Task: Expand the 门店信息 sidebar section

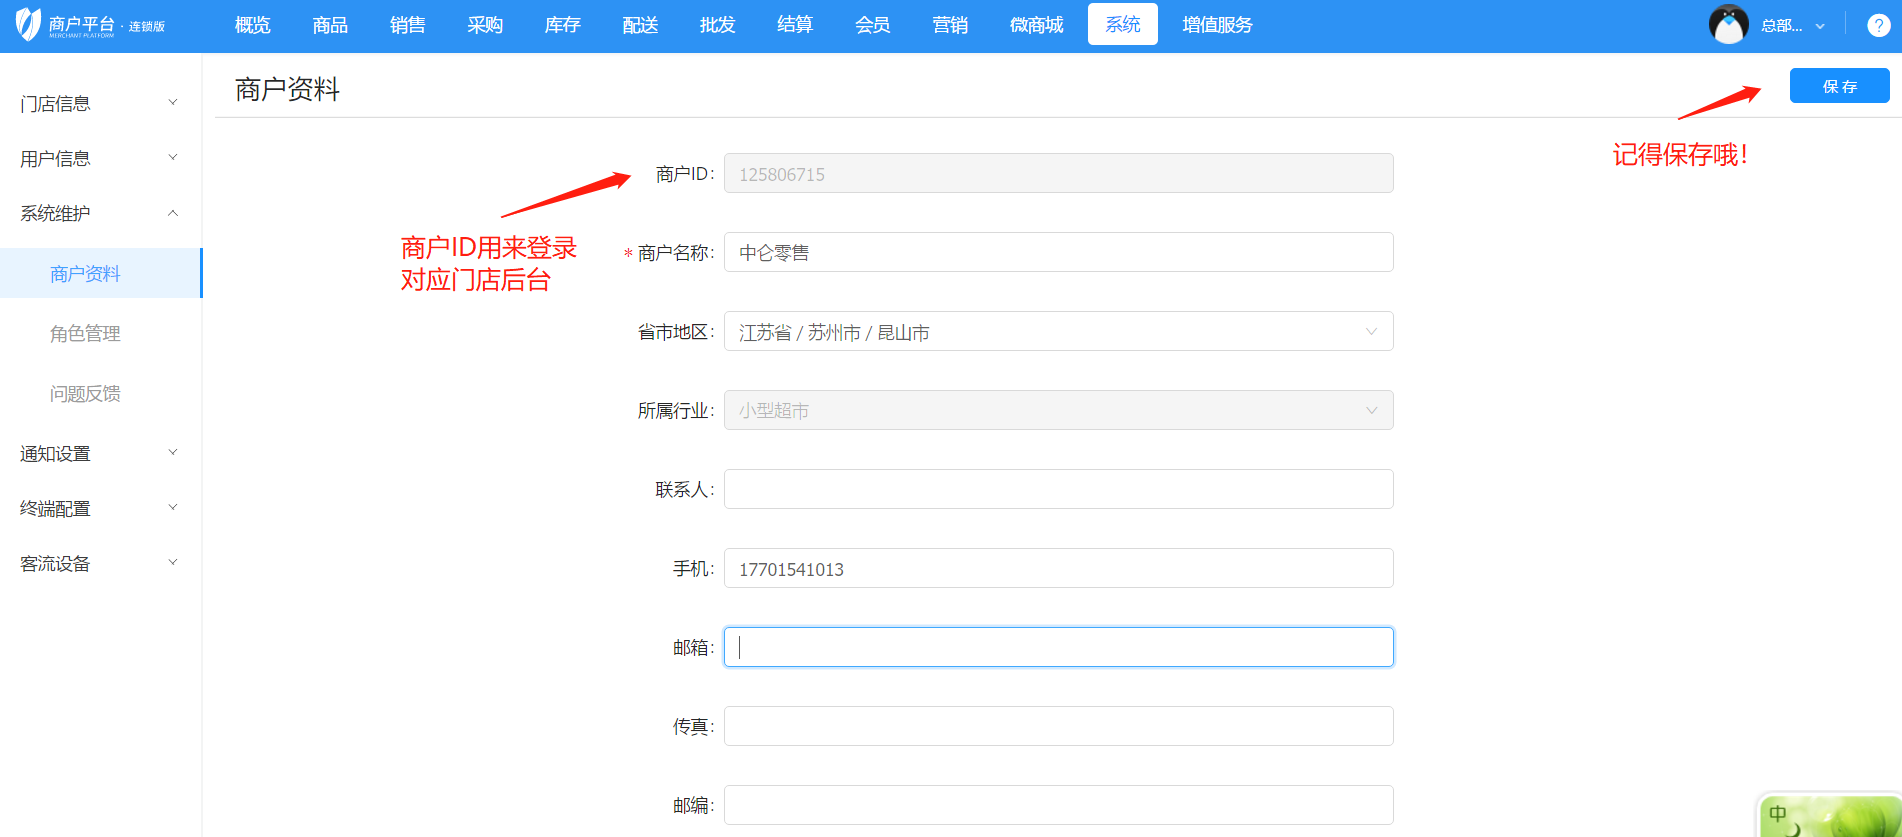Action: [100, 103]
